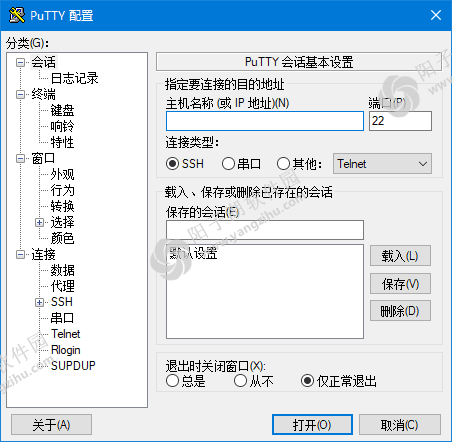Select 终端 category in tree

[x=44, y=94]
